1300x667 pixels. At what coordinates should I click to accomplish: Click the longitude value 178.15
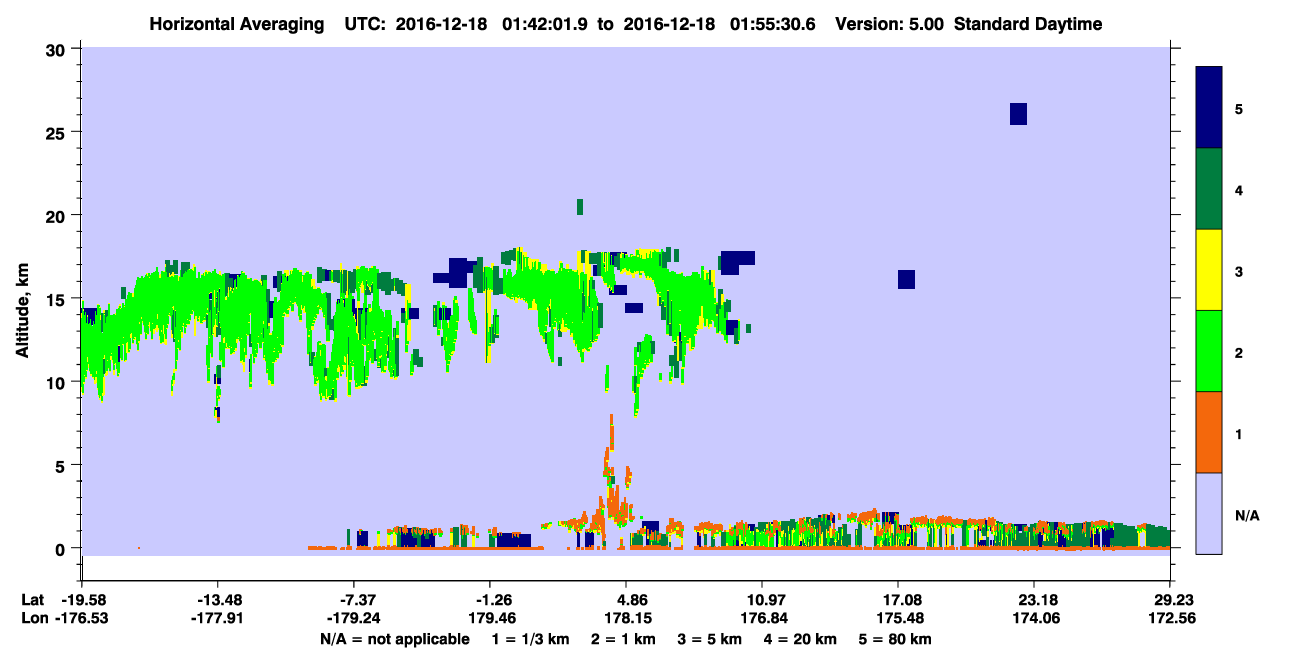[626, 619]
